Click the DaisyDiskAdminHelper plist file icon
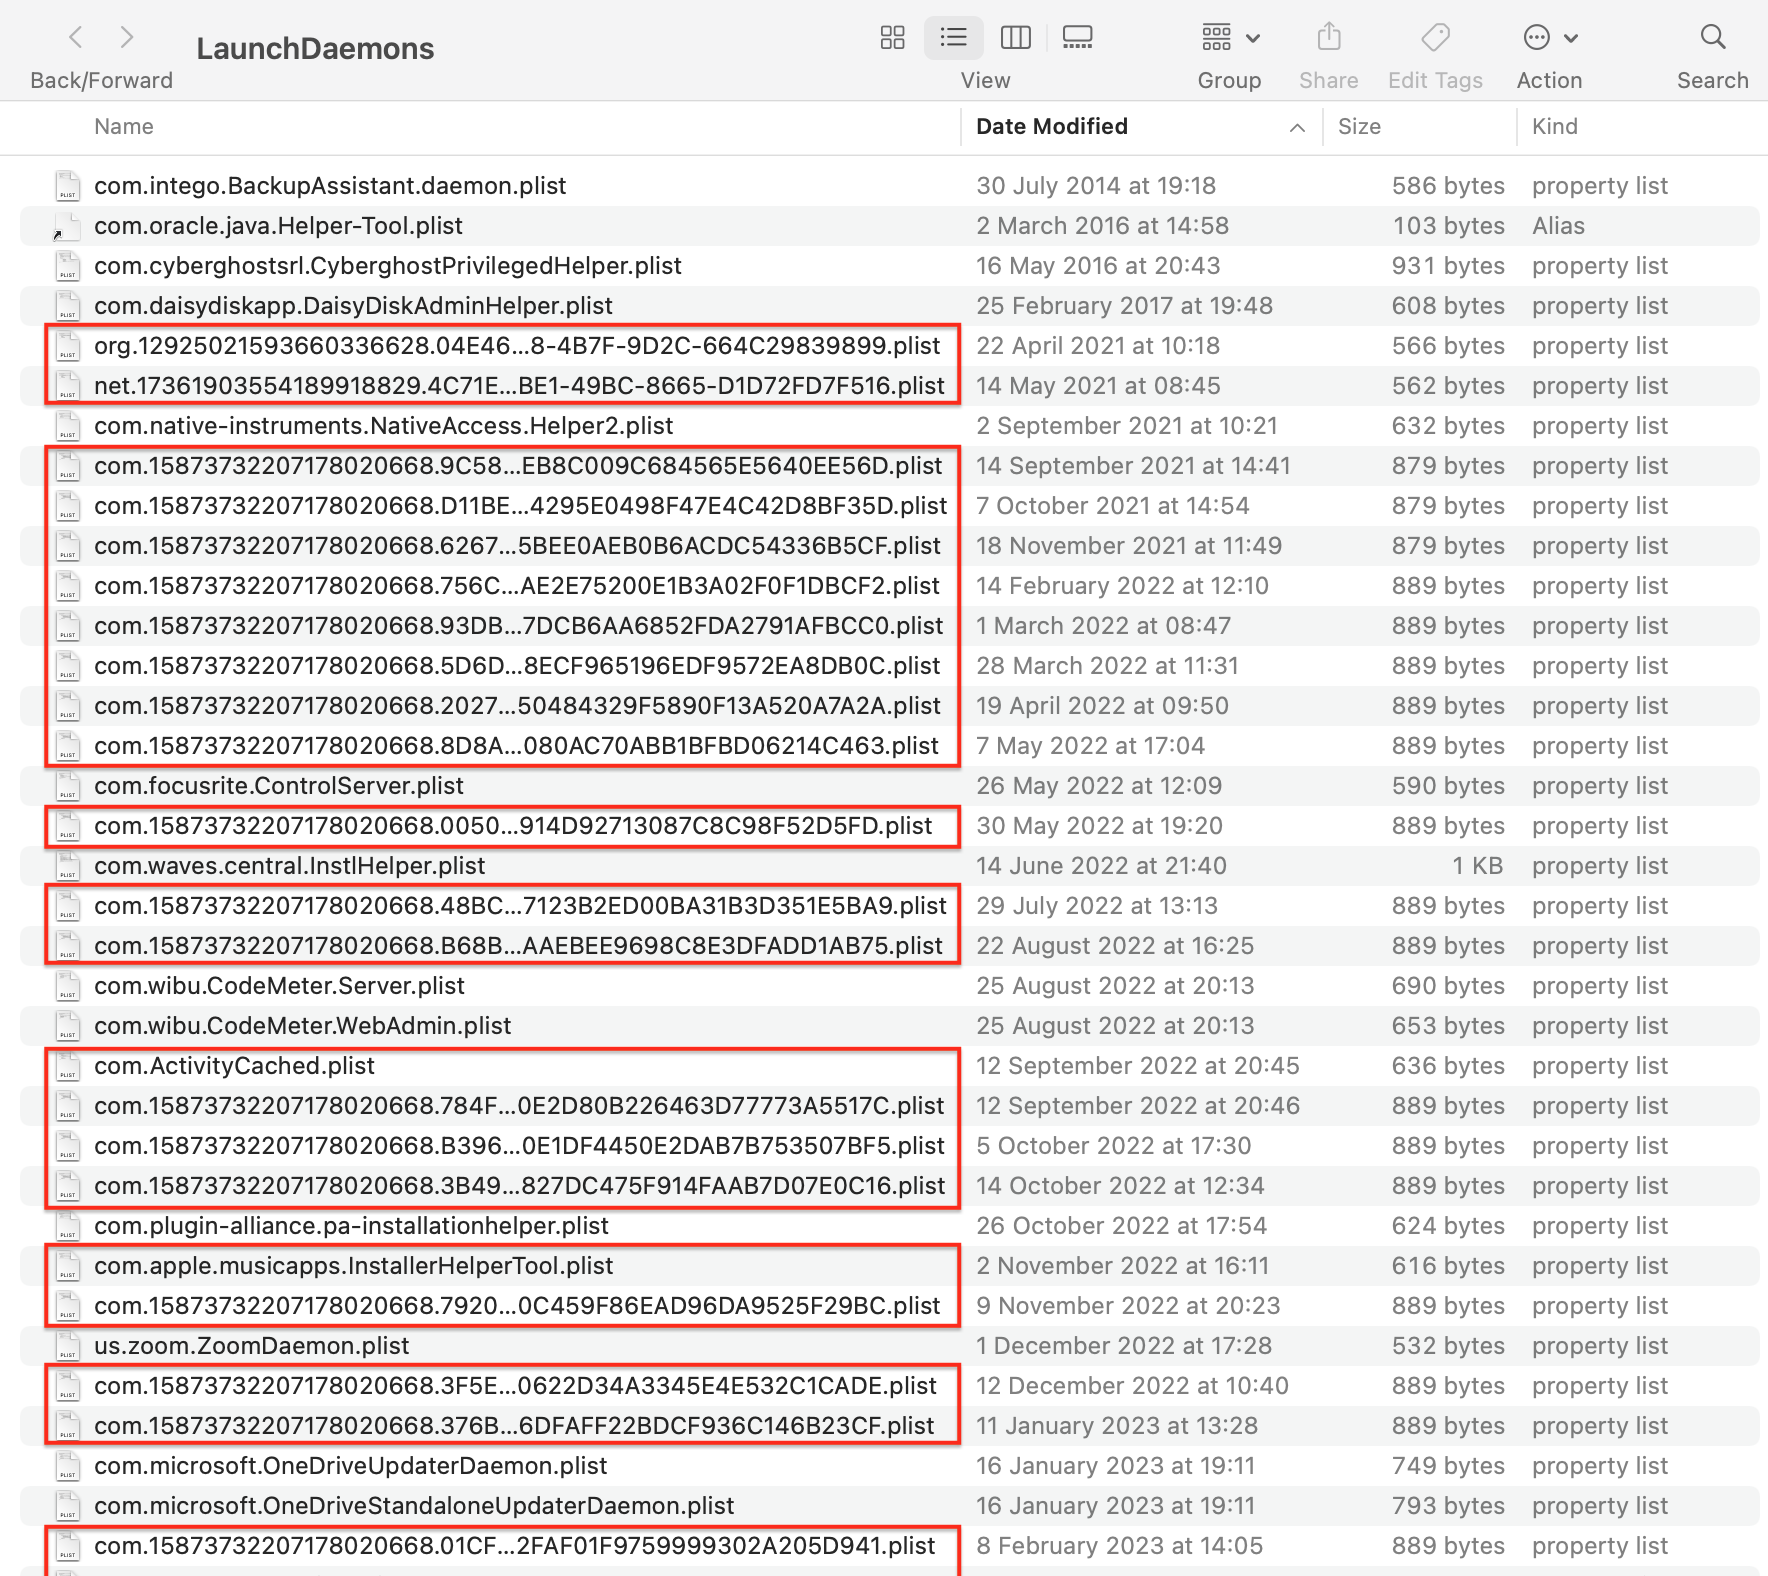Image resolution: width=1768 pixels, height=1576 pixels. [x=68, y=306]
